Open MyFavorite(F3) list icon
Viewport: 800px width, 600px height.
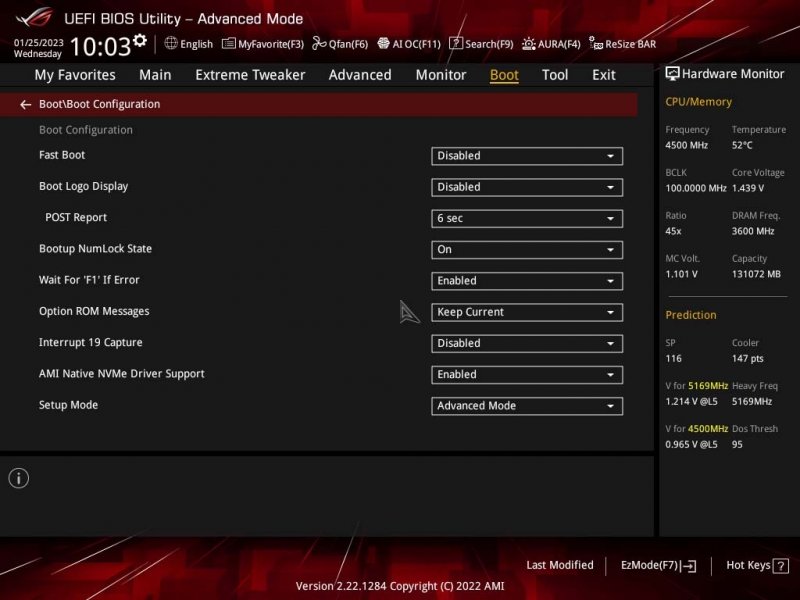pos(228,44)
